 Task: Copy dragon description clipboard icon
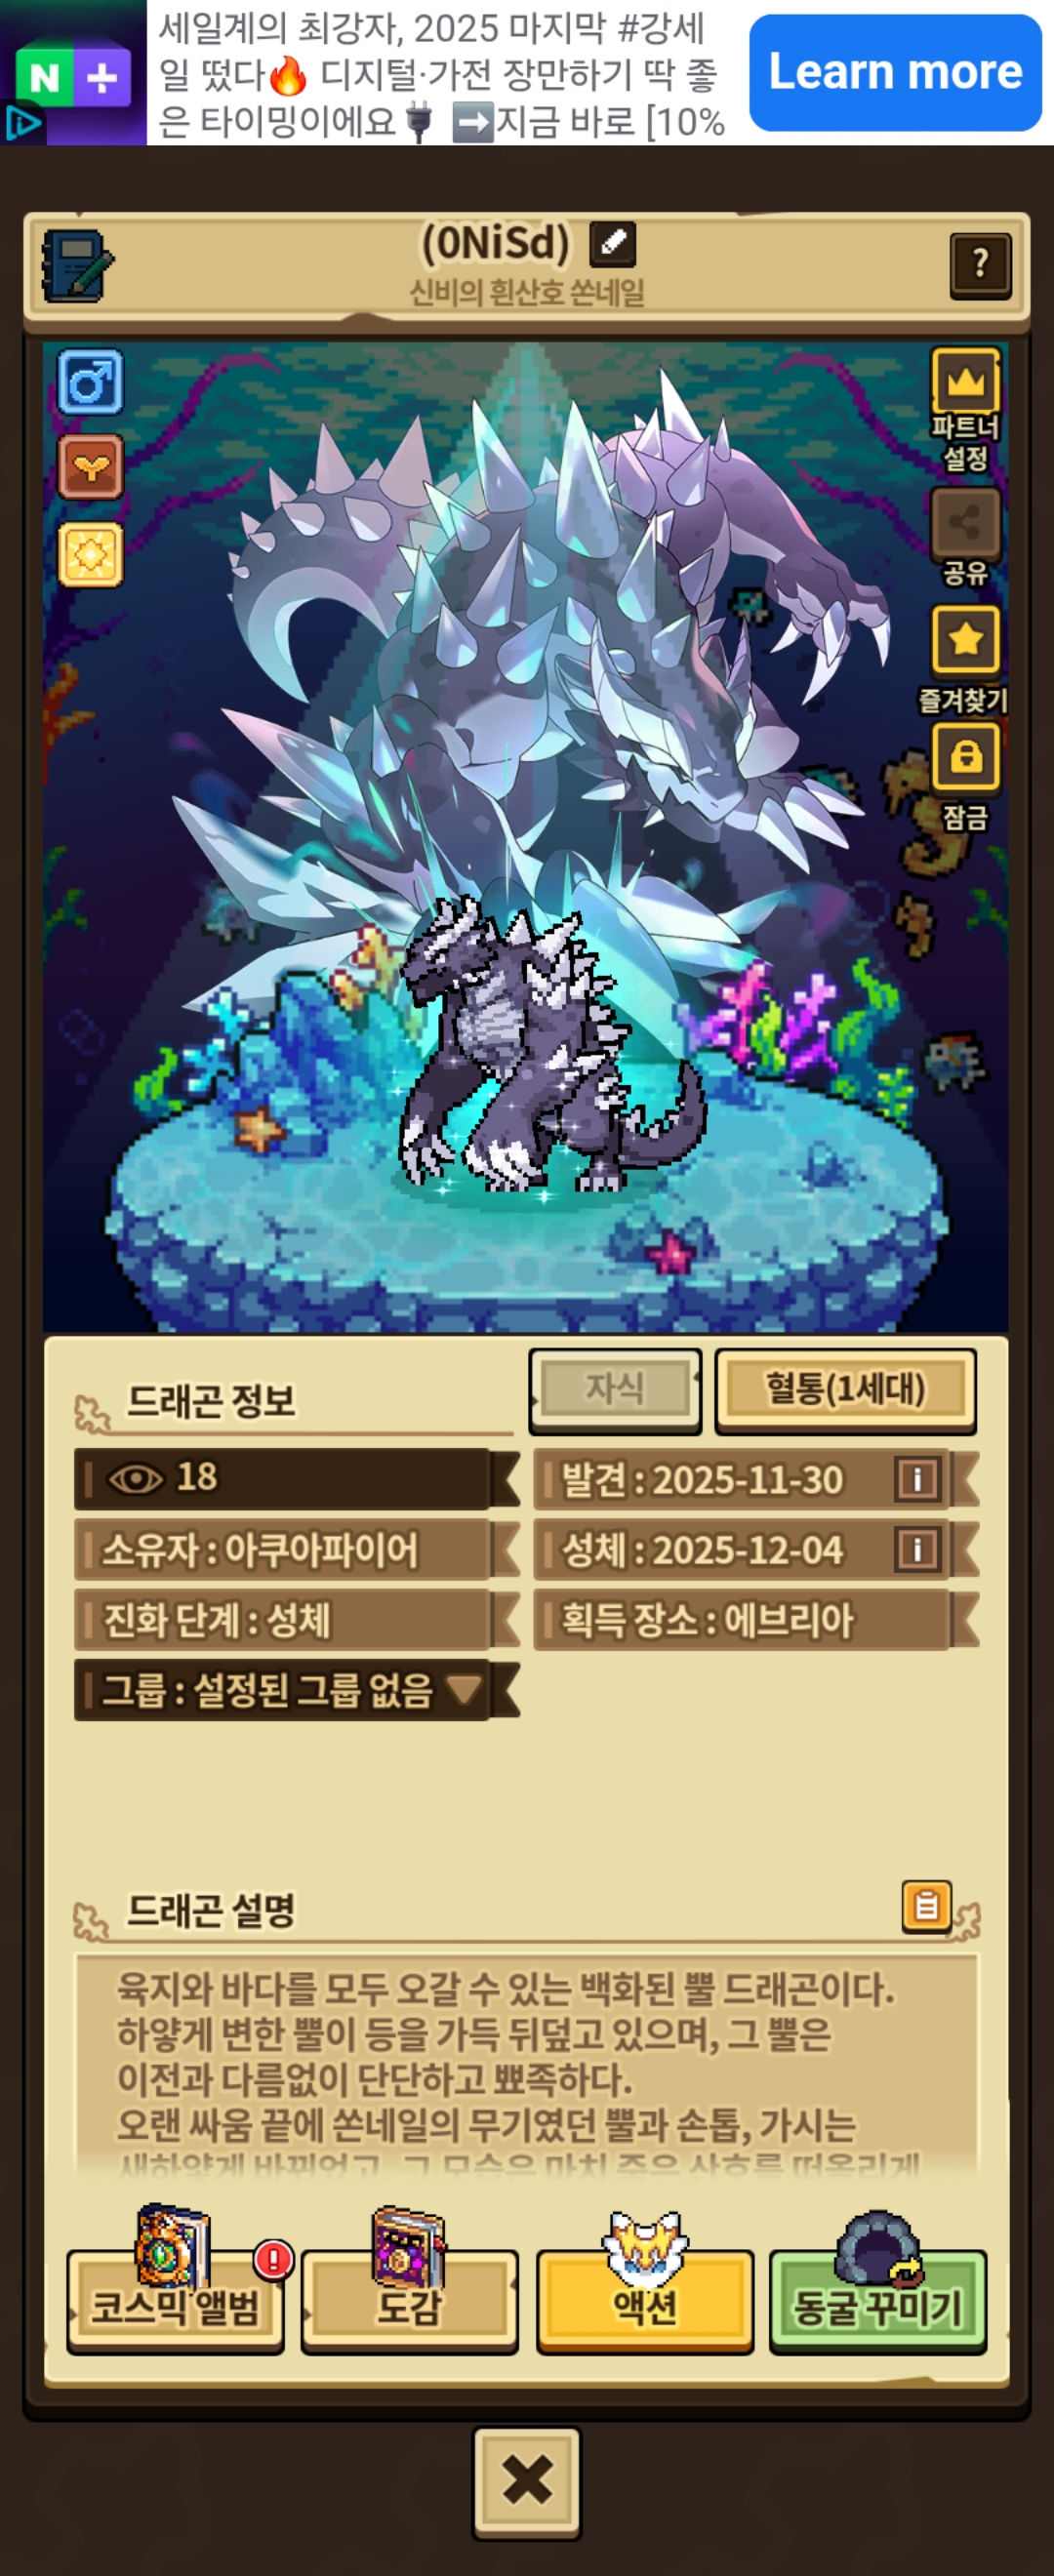(x=926, y=1905)
